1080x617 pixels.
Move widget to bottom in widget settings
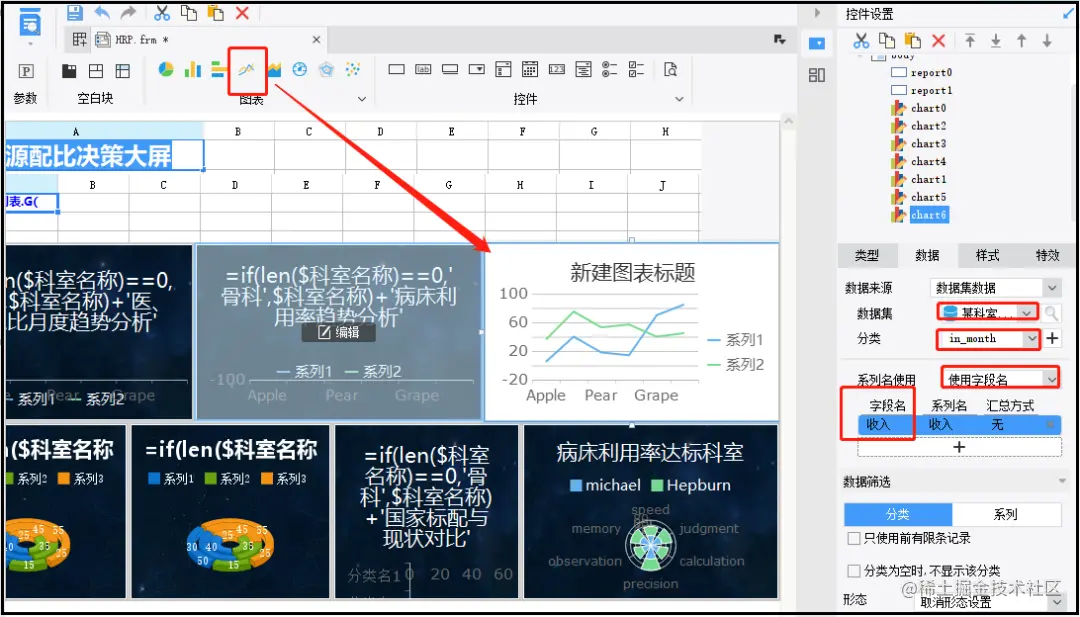coord(995,41)
